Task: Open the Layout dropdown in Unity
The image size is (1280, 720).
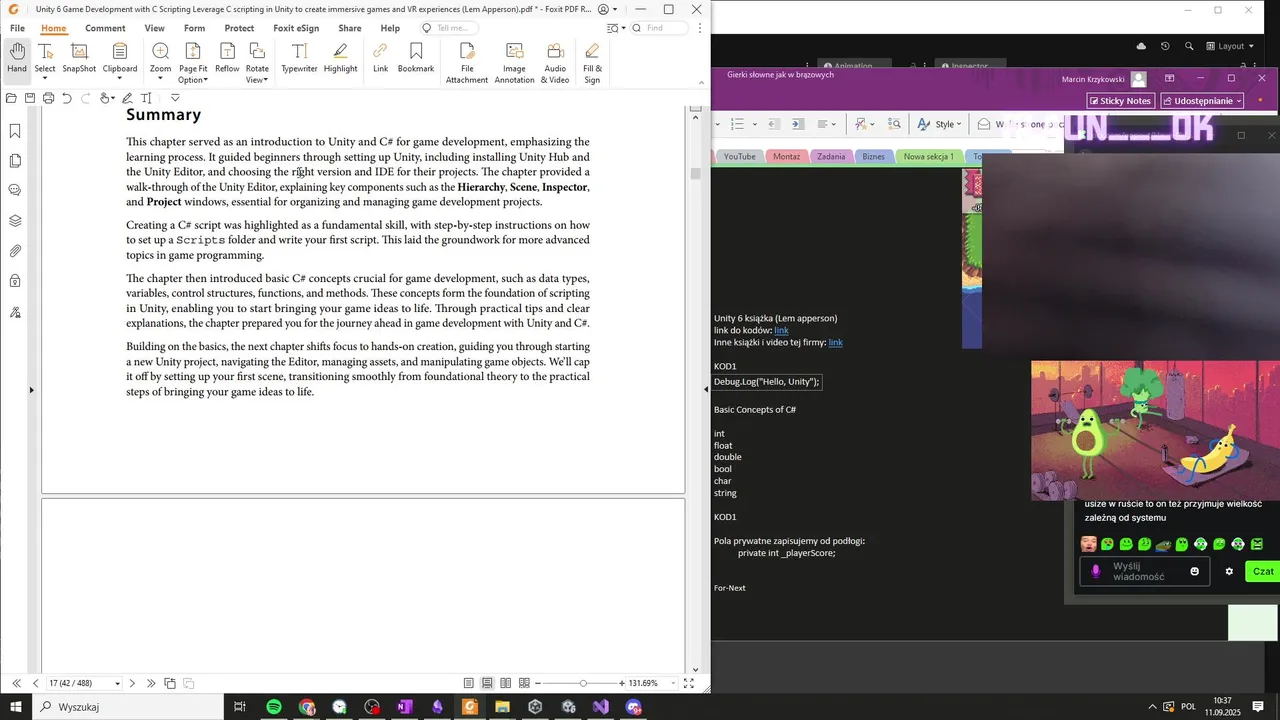Action: click(x=1230, y=46)
